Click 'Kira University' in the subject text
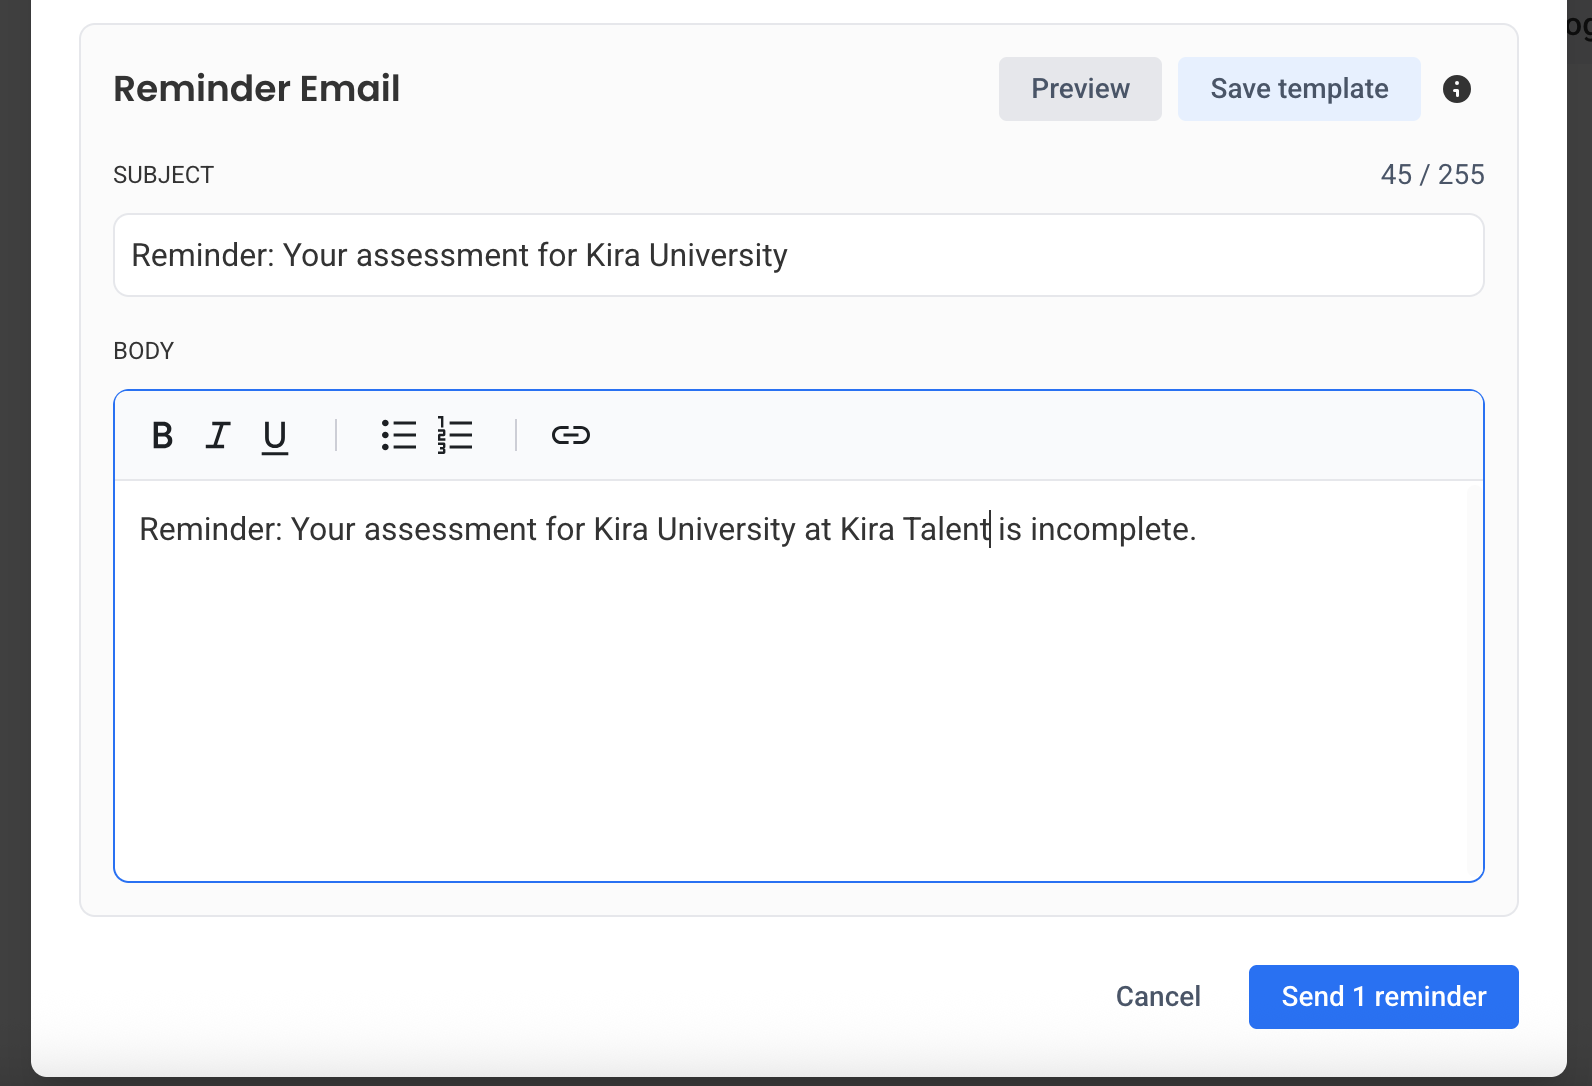The width and height of the screenshot is (1592, 1086). pyautogui.click(x=687, y=255)
